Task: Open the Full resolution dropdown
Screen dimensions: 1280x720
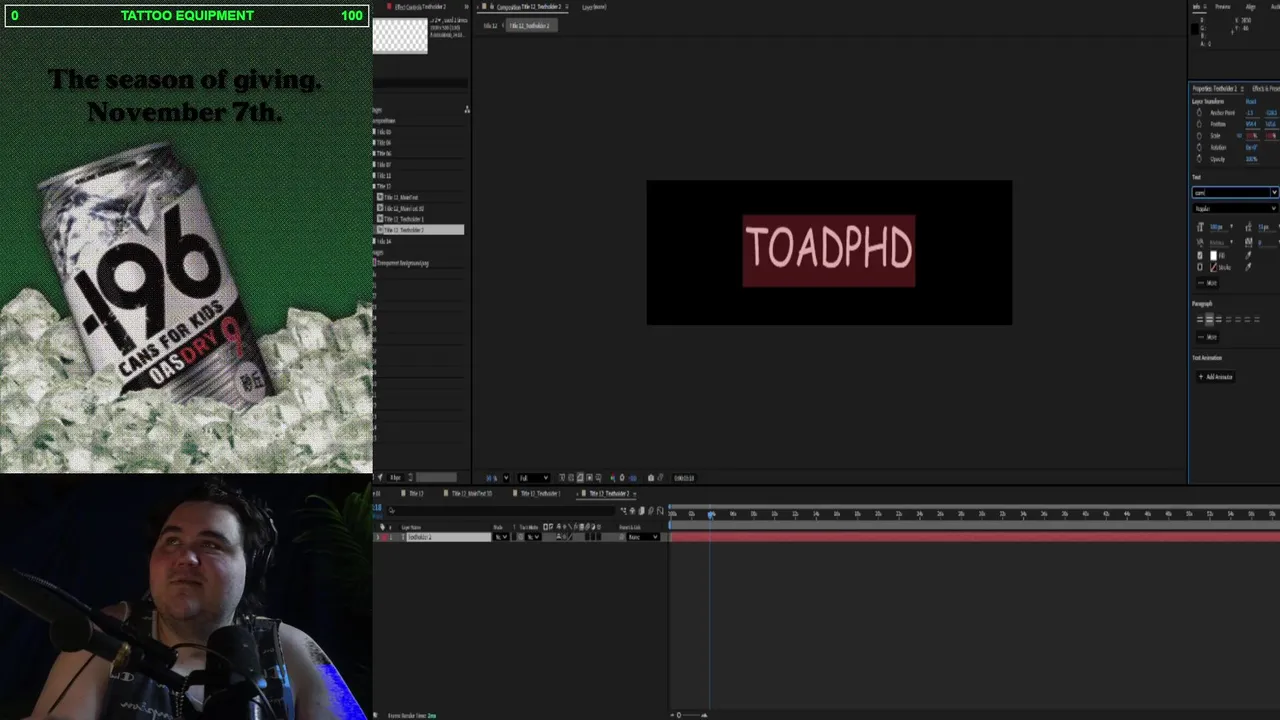Action: (x=533, y=478)
